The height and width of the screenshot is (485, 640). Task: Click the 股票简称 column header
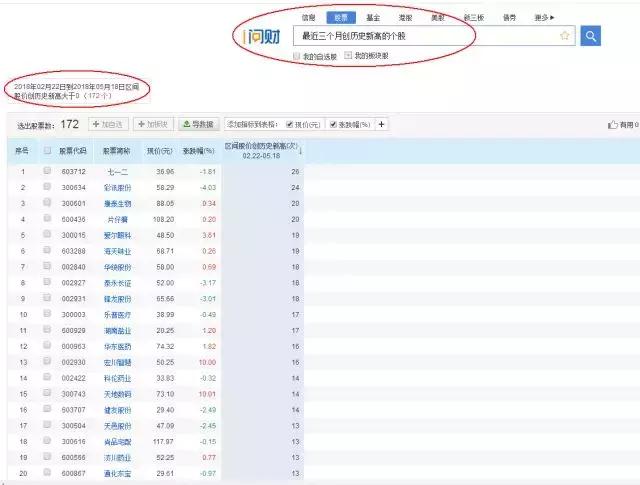[116, 151]
